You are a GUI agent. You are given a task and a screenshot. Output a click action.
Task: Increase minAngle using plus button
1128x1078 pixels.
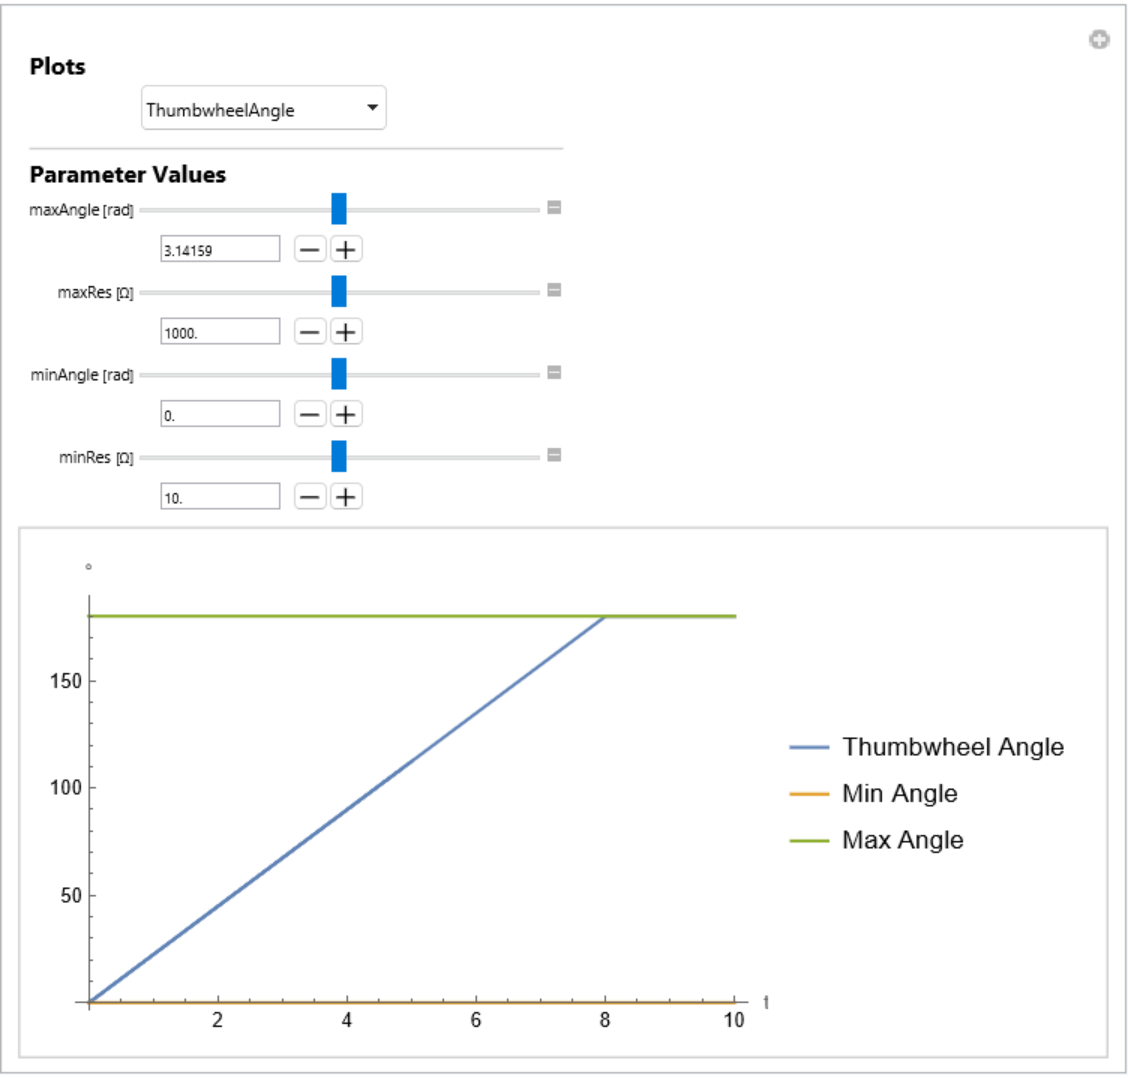click(346, 414)
